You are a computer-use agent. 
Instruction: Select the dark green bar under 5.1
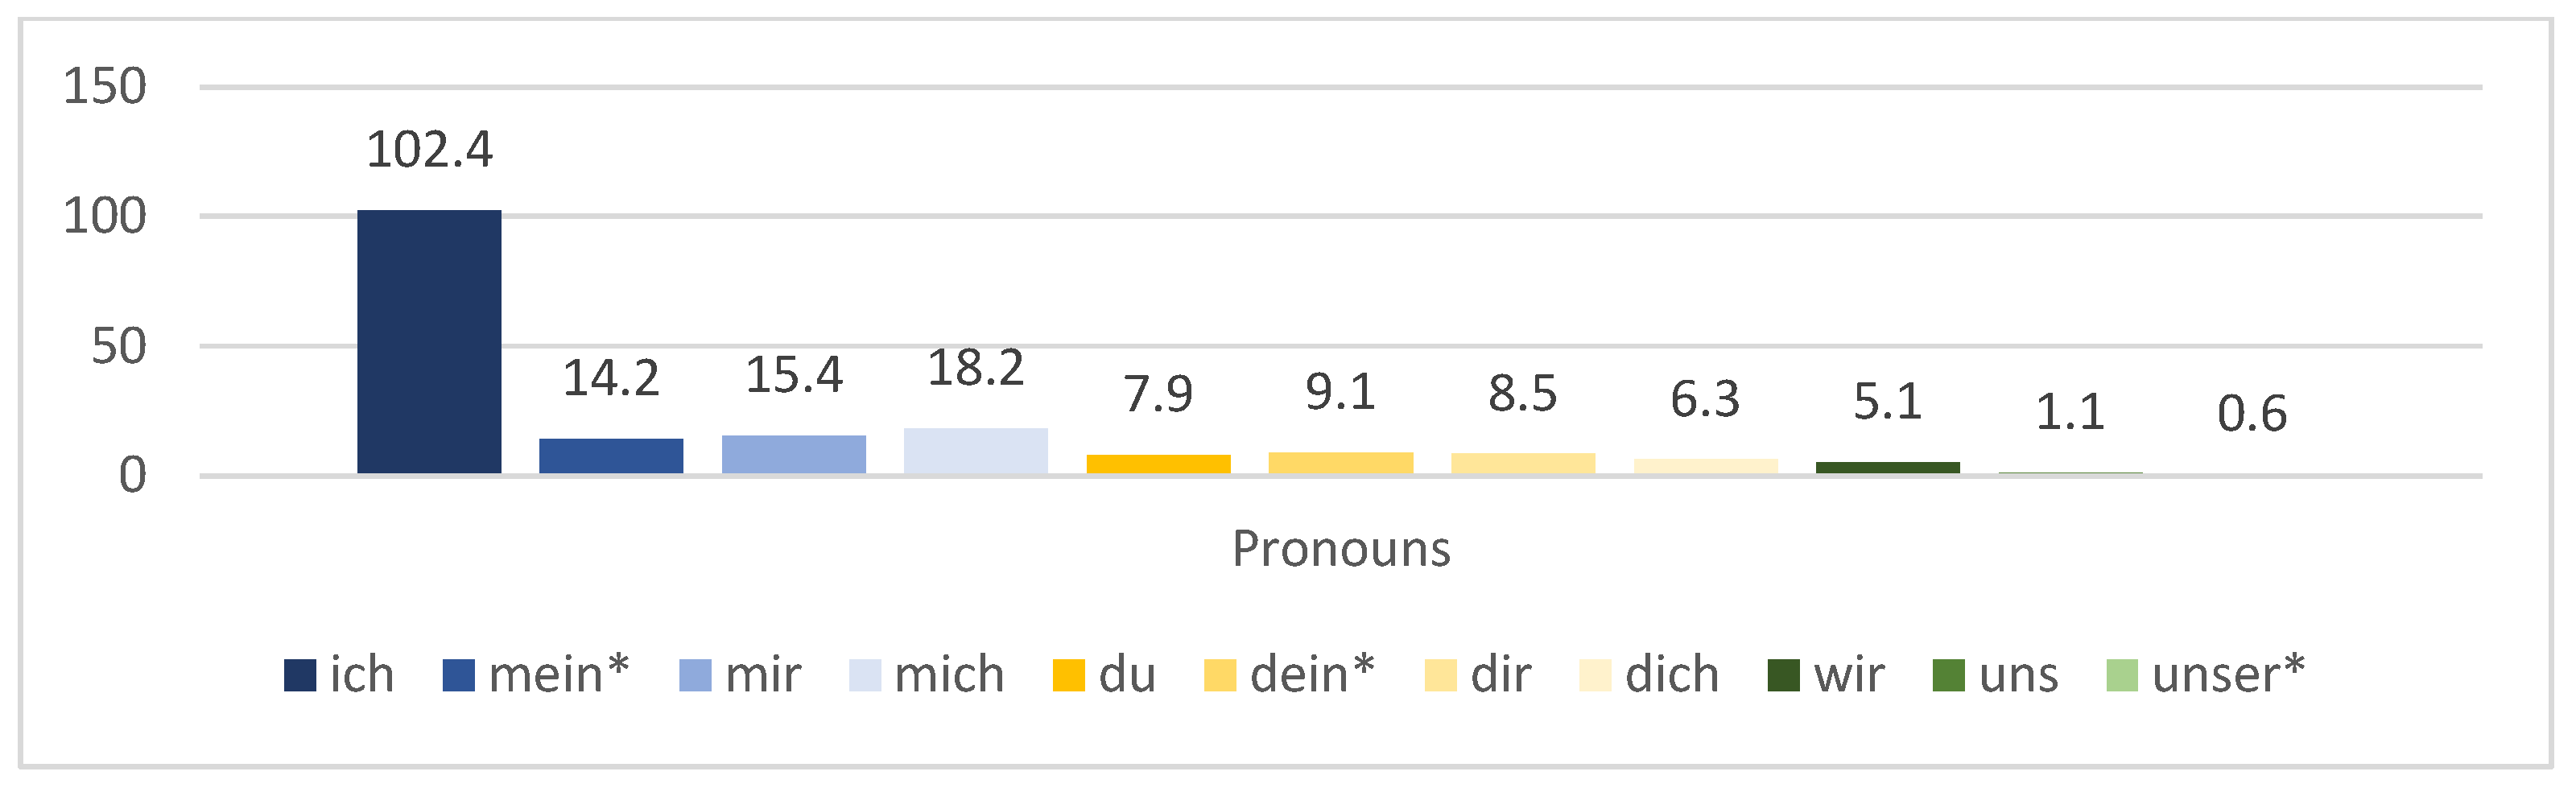coord(1888,467)
